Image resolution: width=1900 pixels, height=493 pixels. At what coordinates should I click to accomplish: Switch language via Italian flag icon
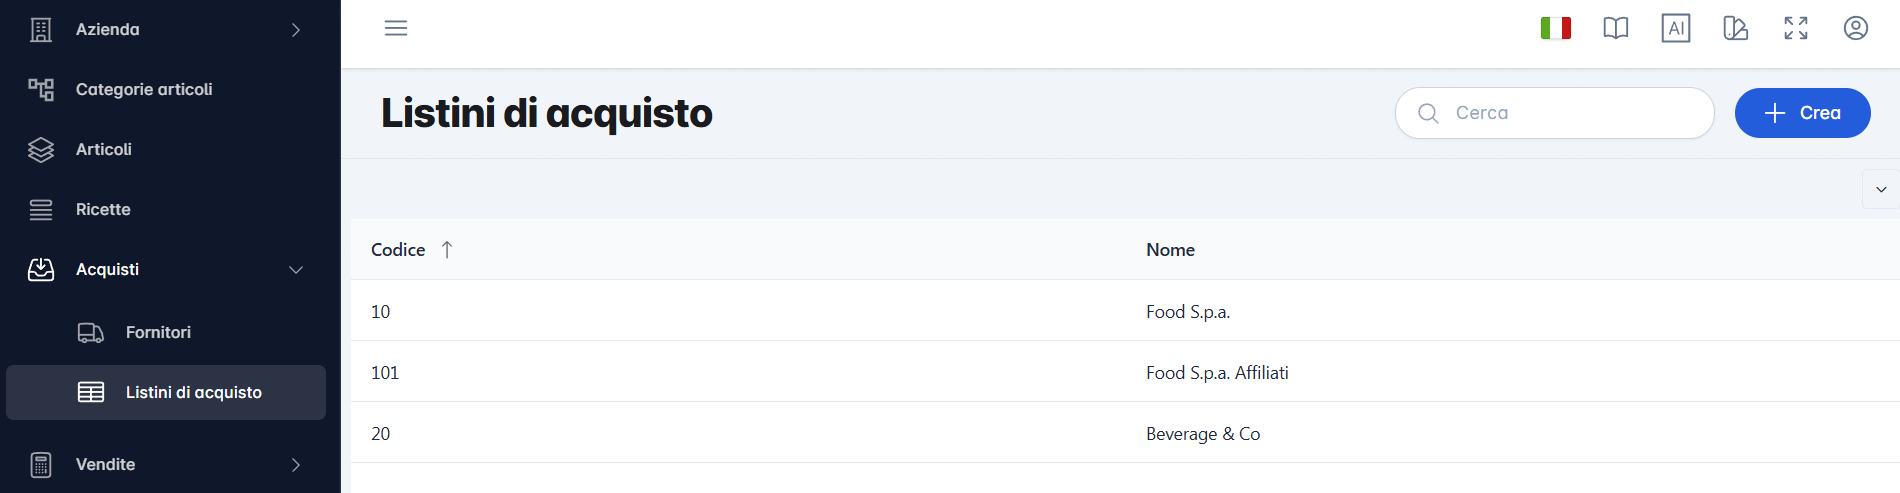pyautogui.click(x=1556, y=28)
